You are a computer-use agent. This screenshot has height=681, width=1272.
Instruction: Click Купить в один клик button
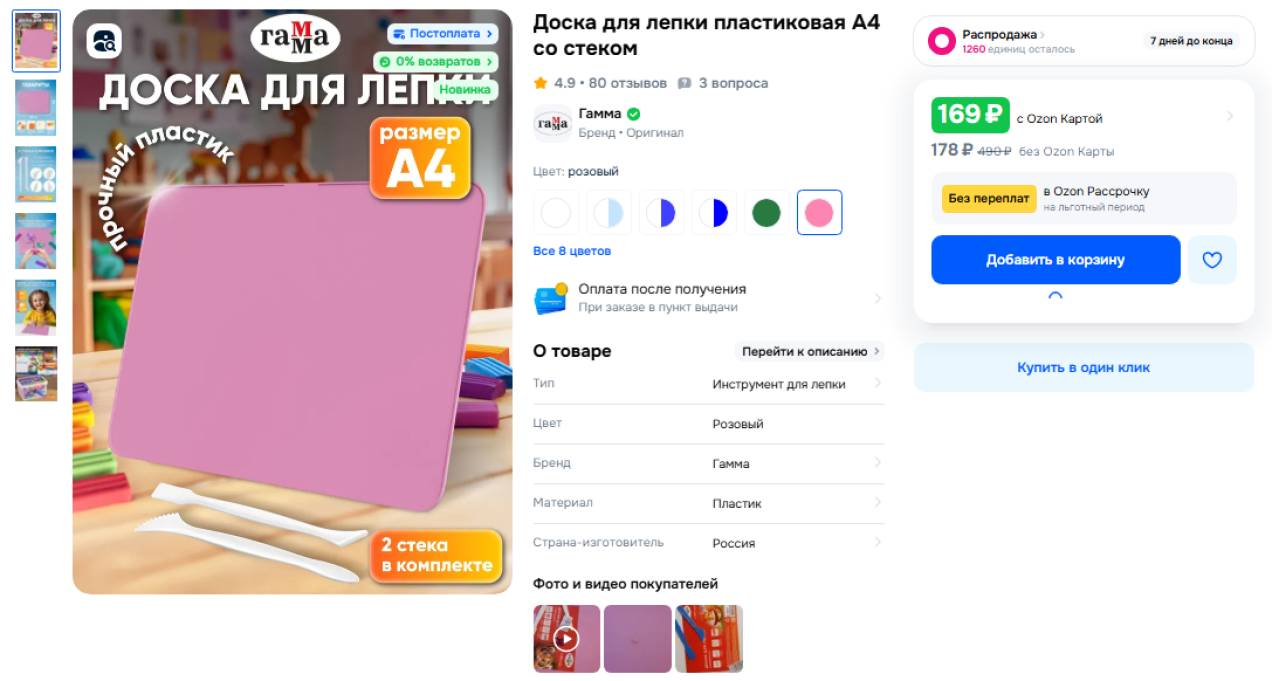point(1084,367)
